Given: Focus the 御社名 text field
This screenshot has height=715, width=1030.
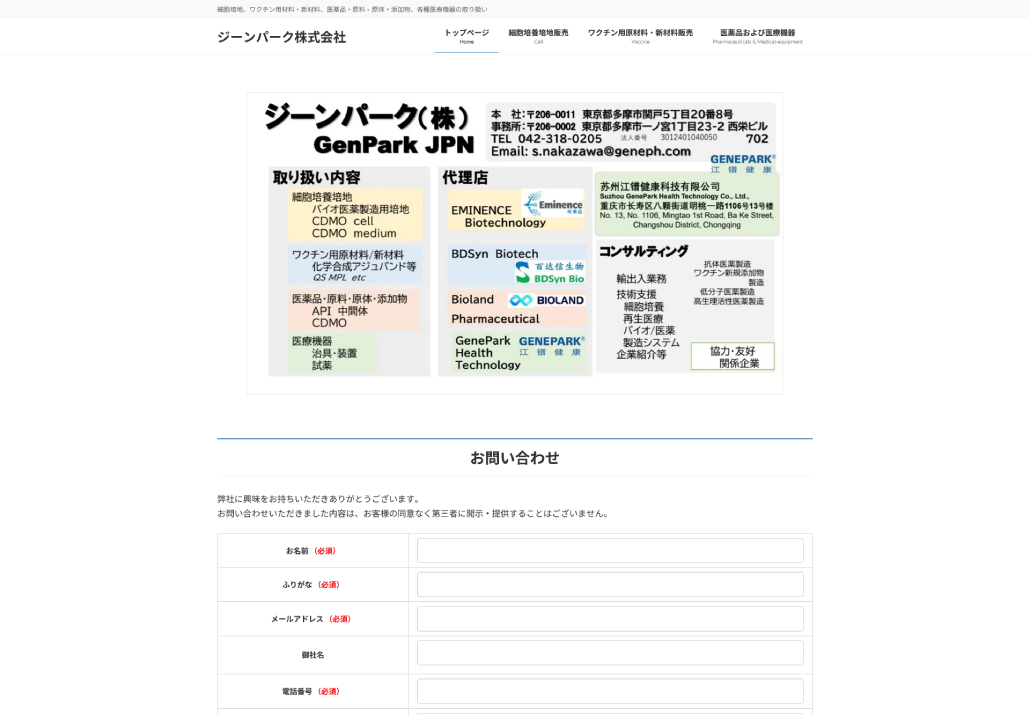Looking at the screenshot, I should click(610, 653).
